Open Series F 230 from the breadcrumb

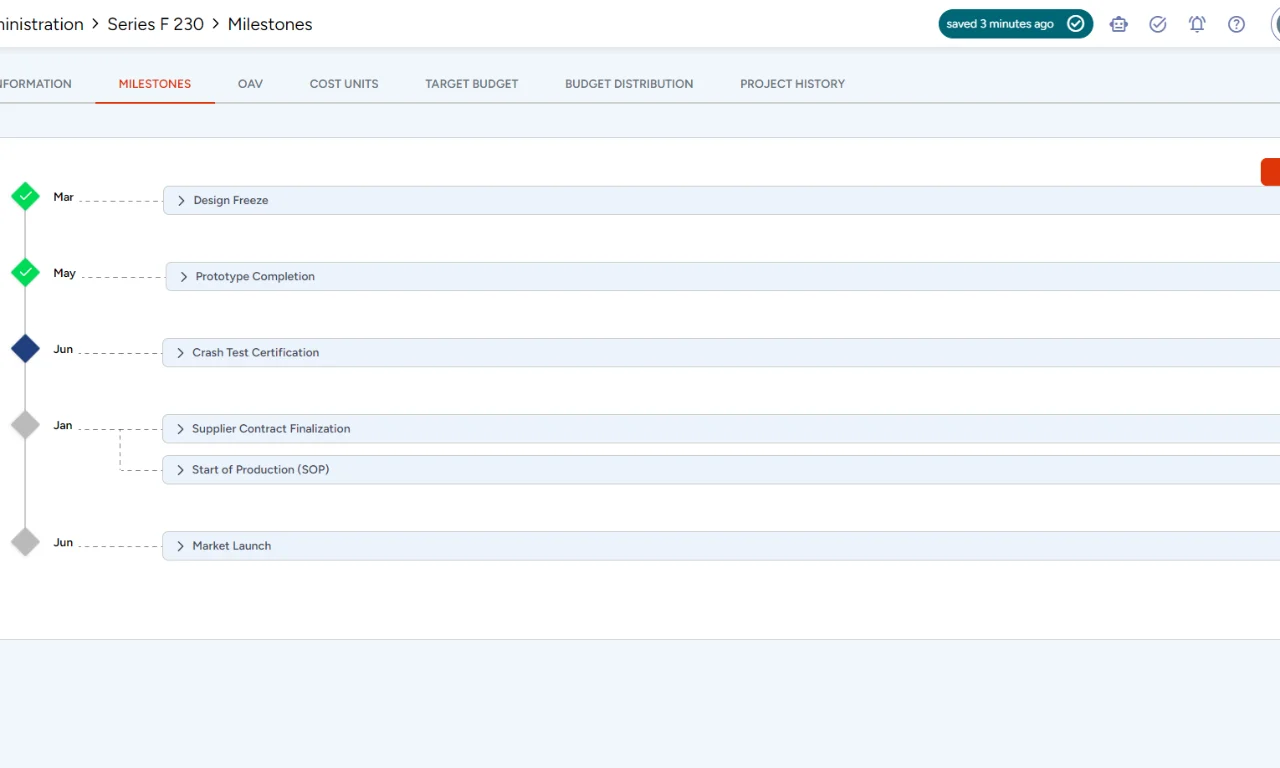(x=155, y=24)
